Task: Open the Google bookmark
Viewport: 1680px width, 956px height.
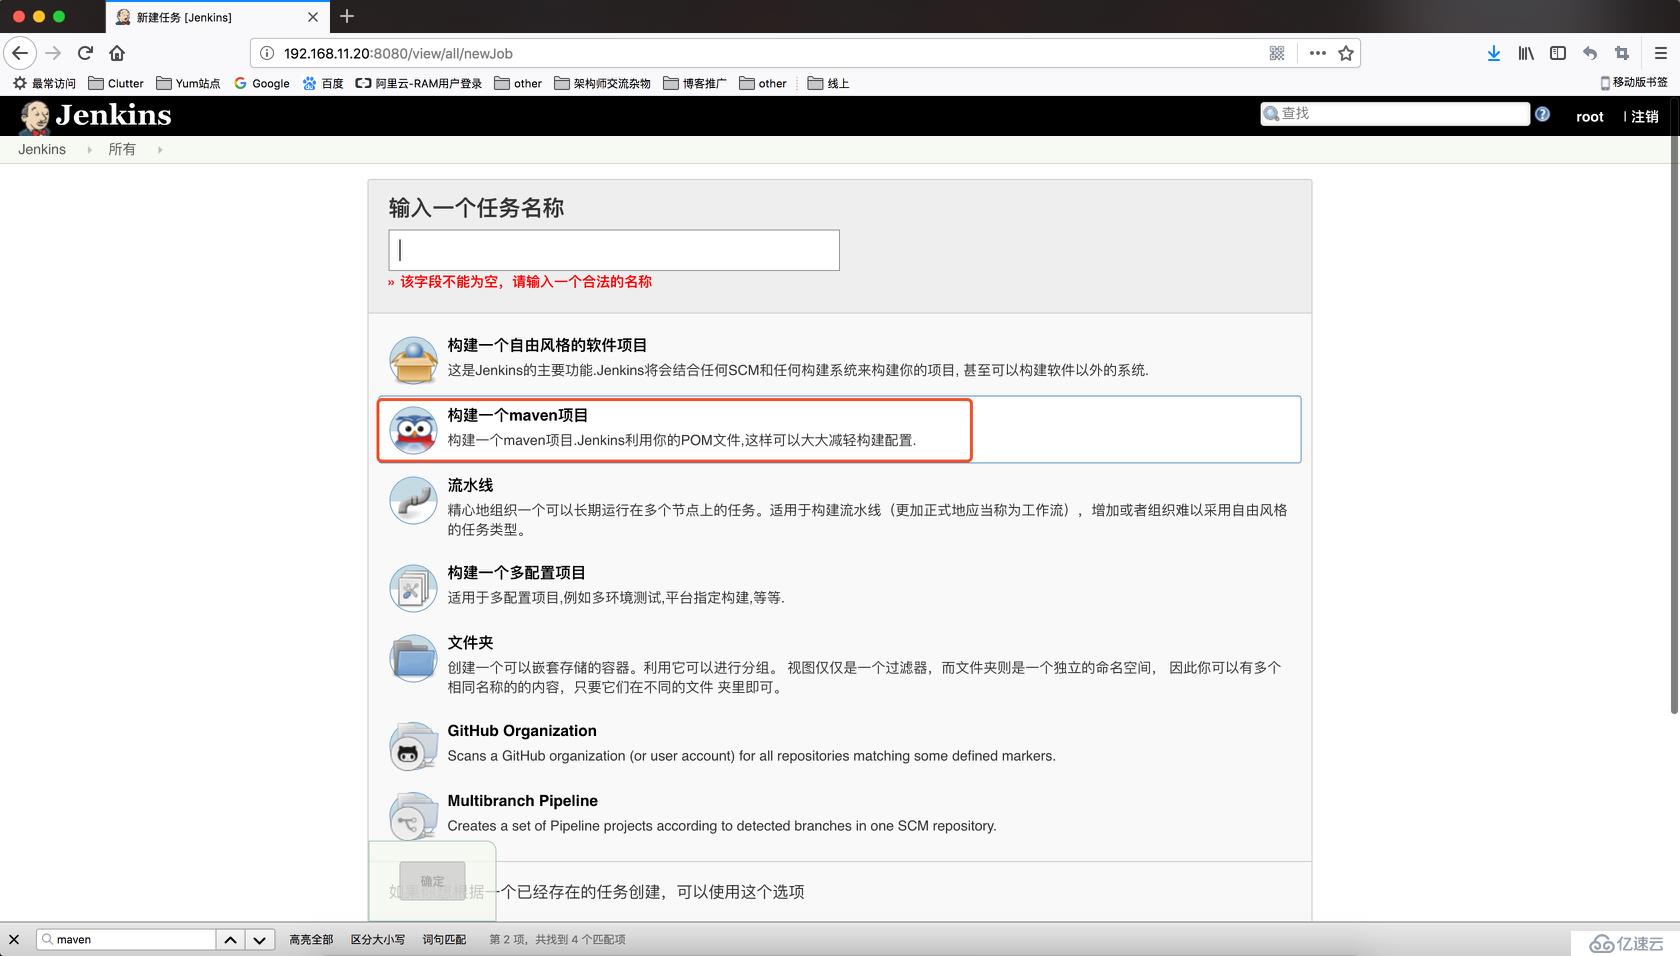Action: click(x=262, y=83)
